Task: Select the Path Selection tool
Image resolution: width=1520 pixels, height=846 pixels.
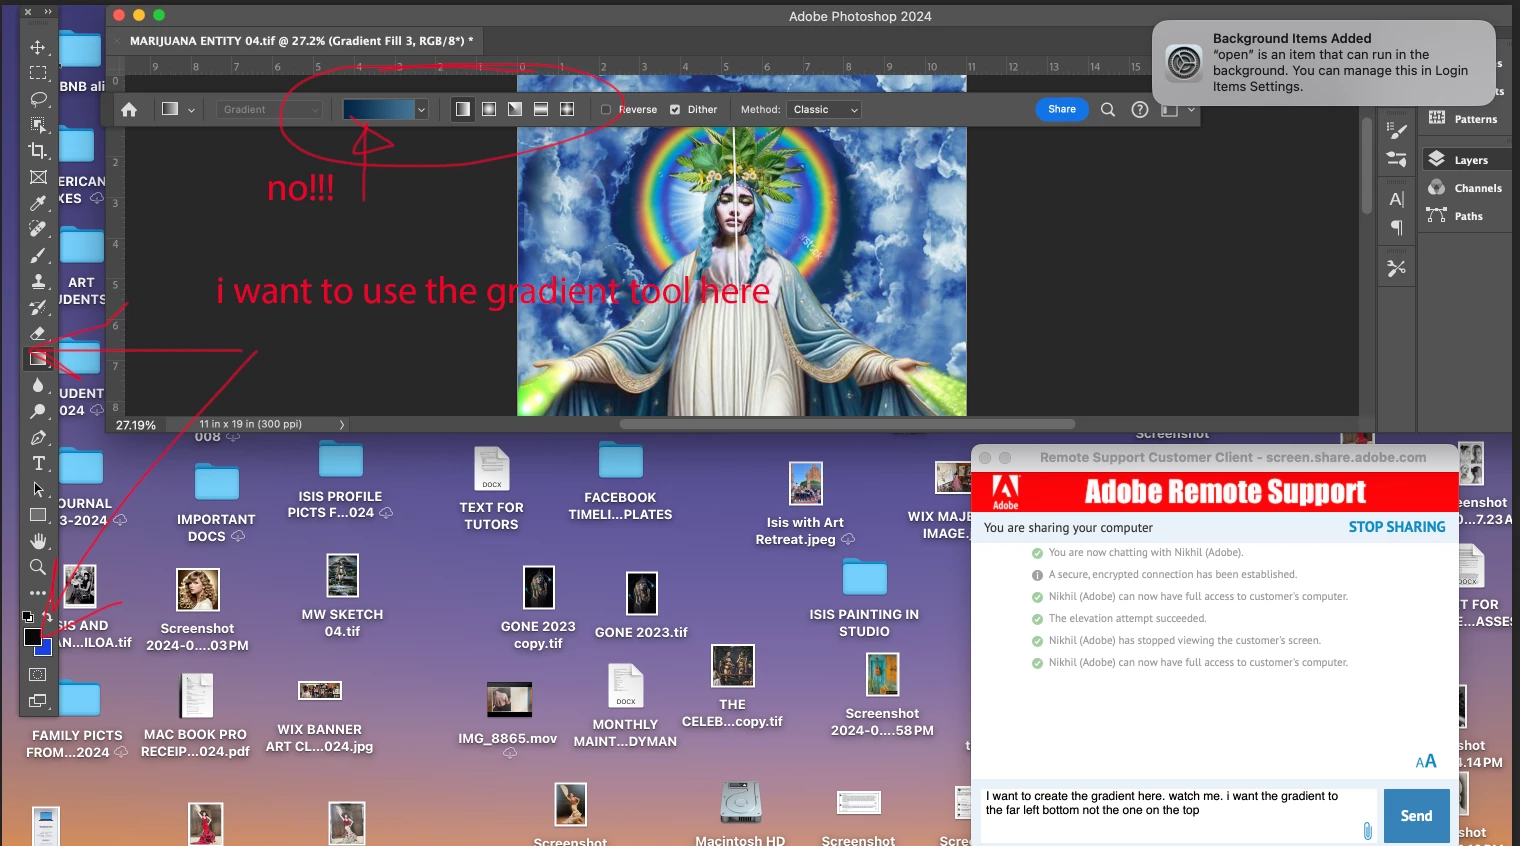Action: tap(38, 489)
